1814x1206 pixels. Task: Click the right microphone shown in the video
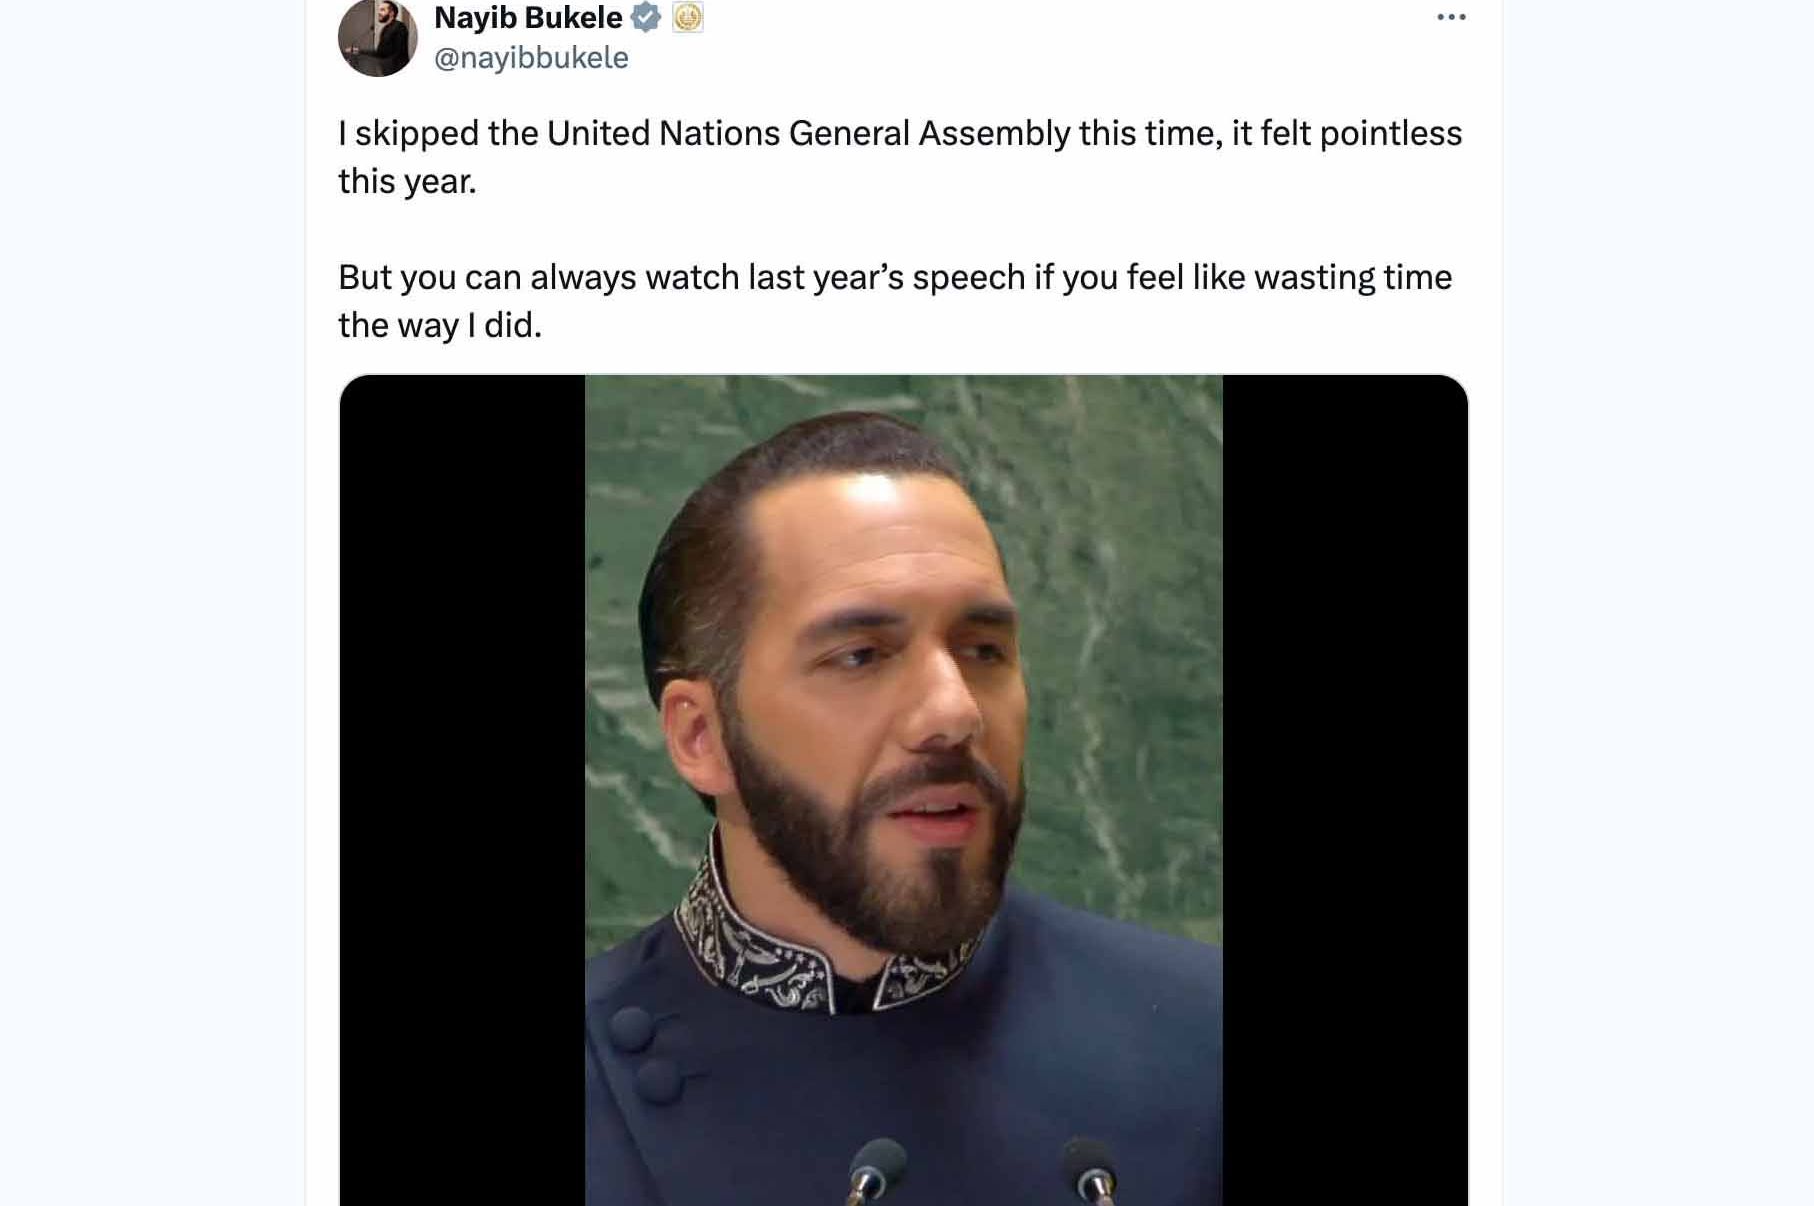(x=1090, y=1172)
